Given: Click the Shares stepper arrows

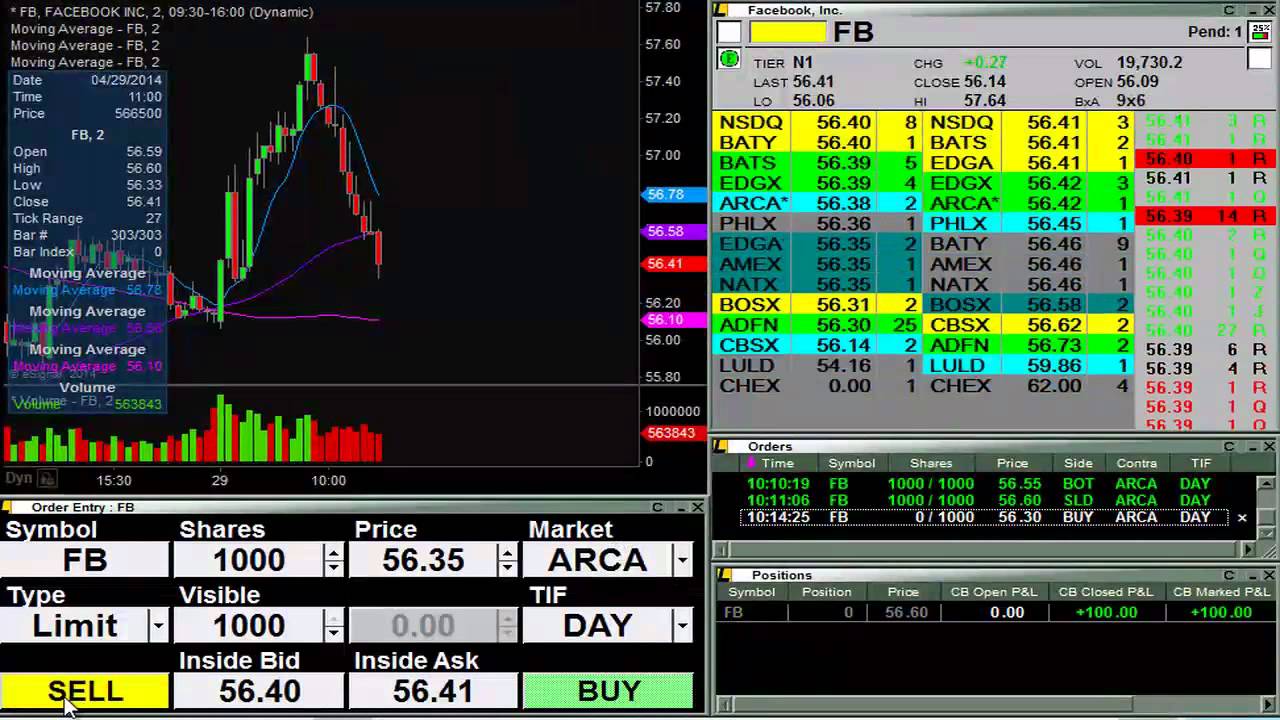Looking at the screenshot, I should click(x=333, y=560).
